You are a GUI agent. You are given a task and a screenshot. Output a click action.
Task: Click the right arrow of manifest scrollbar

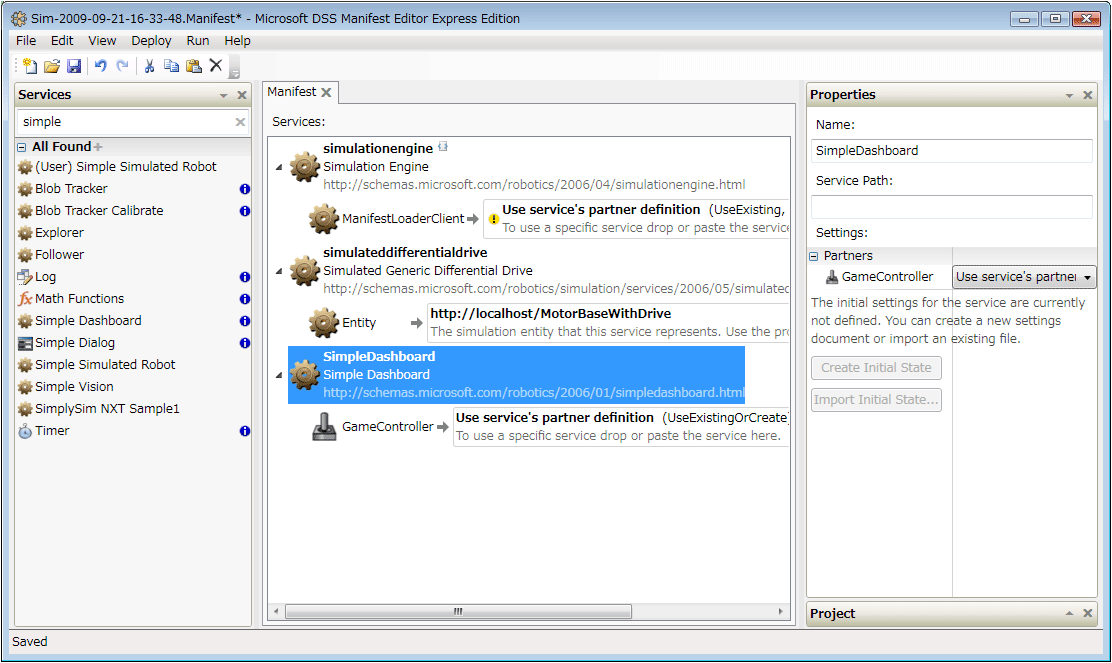tap(781, 611)
